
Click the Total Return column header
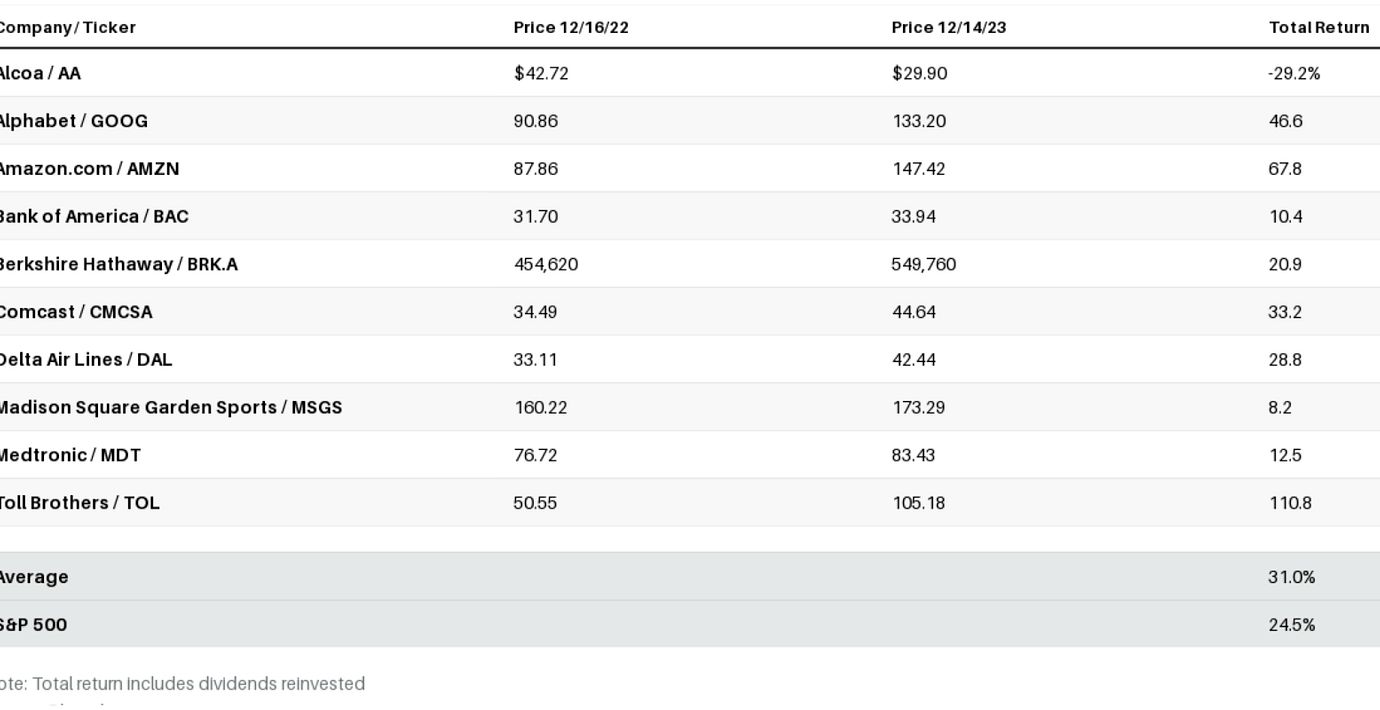point(1319,28)
